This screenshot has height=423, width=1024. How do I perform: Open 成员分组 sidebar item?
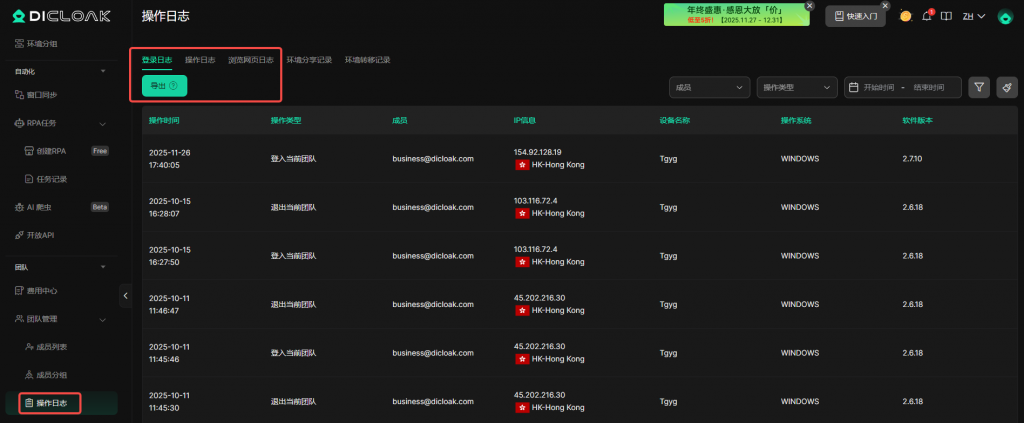click(46, 375)
